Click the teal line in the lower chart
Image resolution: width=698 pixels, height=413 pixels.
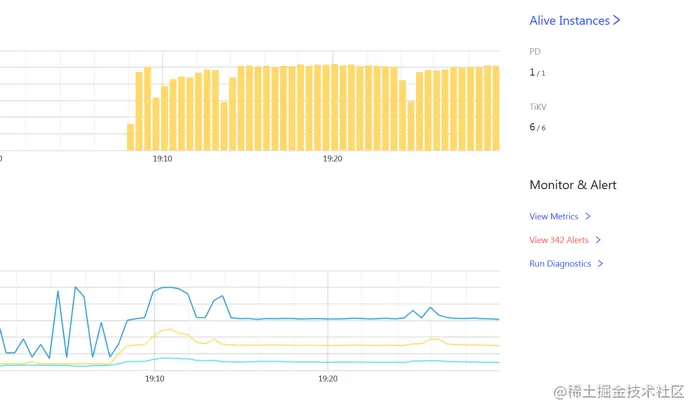(300, 361)
